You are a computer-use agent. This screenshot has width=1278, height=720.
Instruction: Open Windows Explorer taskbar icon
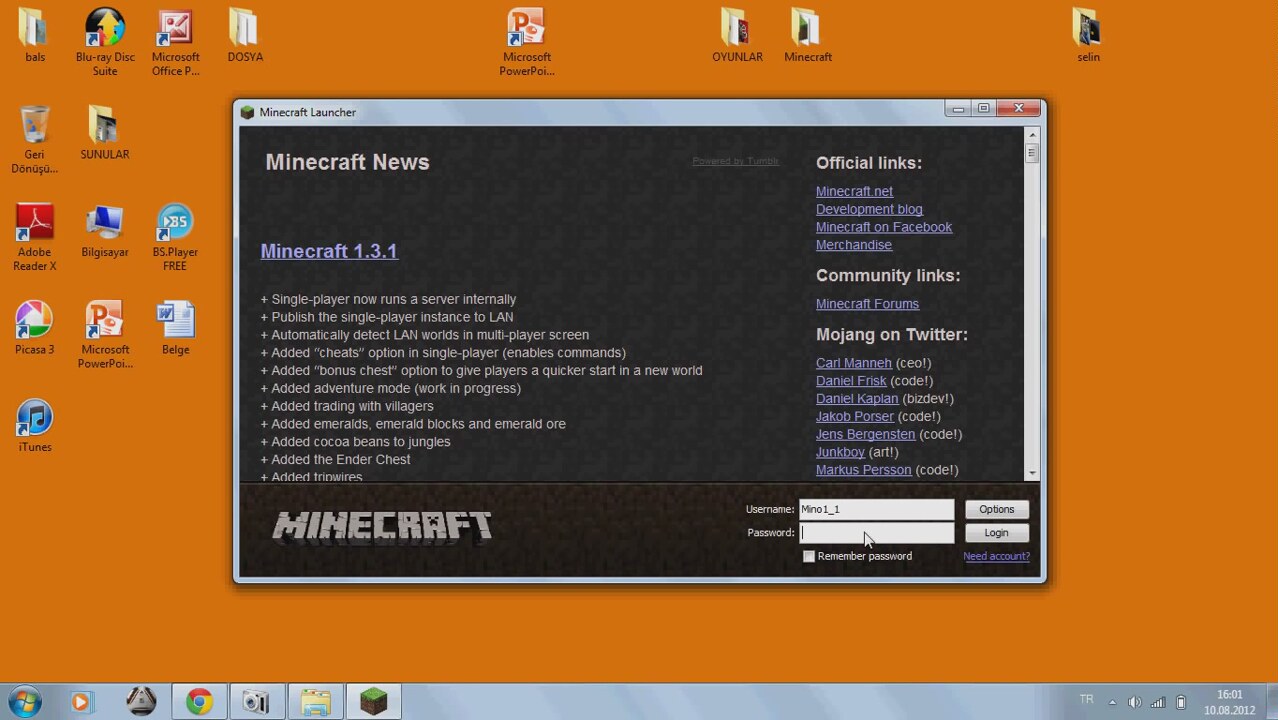click(315, 702)
